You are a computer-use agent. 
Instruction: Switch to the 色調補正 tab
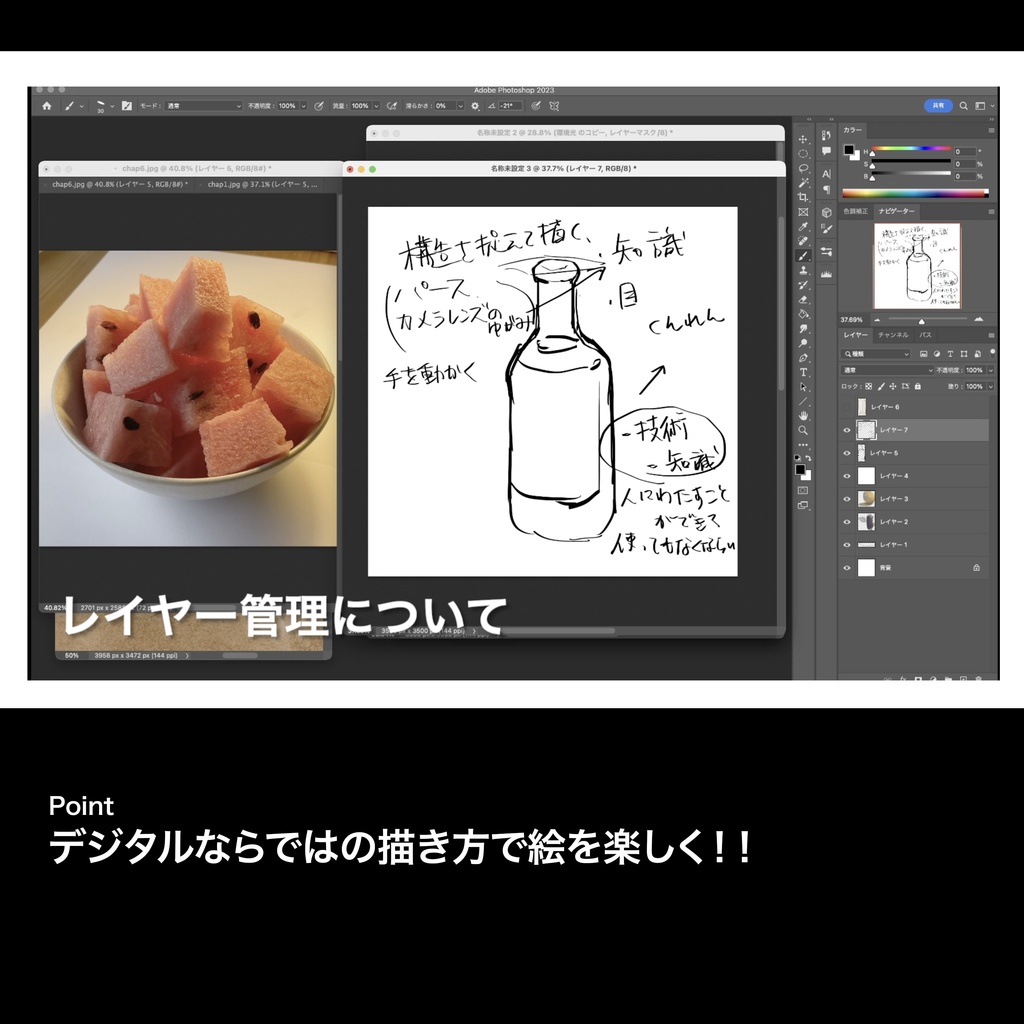856,211
